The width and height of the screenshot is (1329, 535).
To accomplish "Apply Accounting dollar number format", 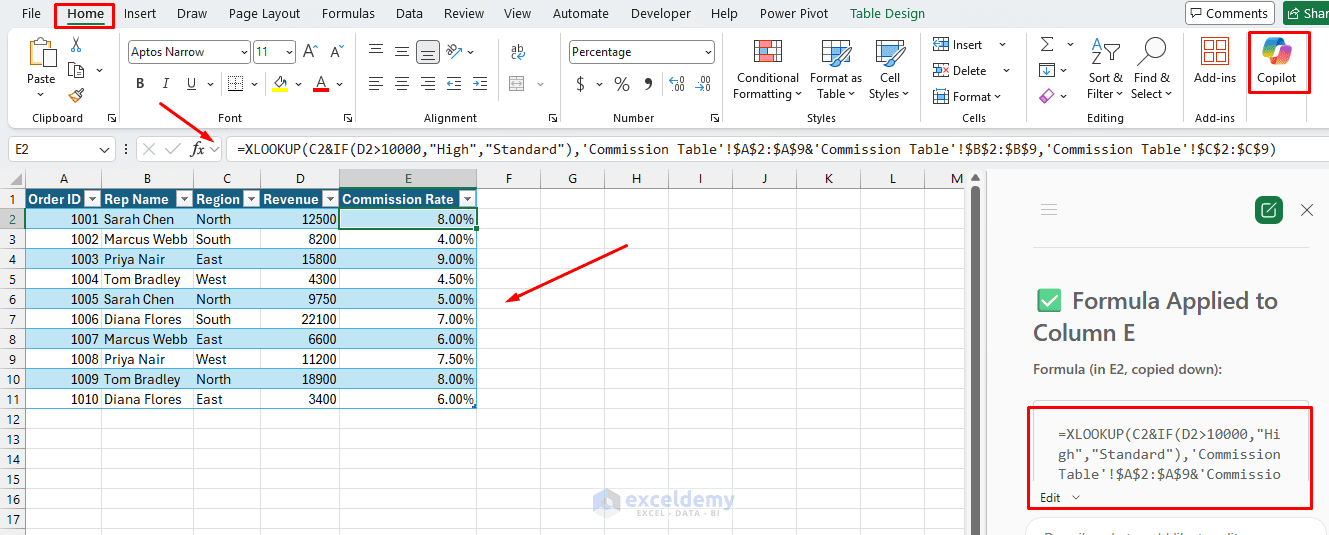I will tap(580, 84).
